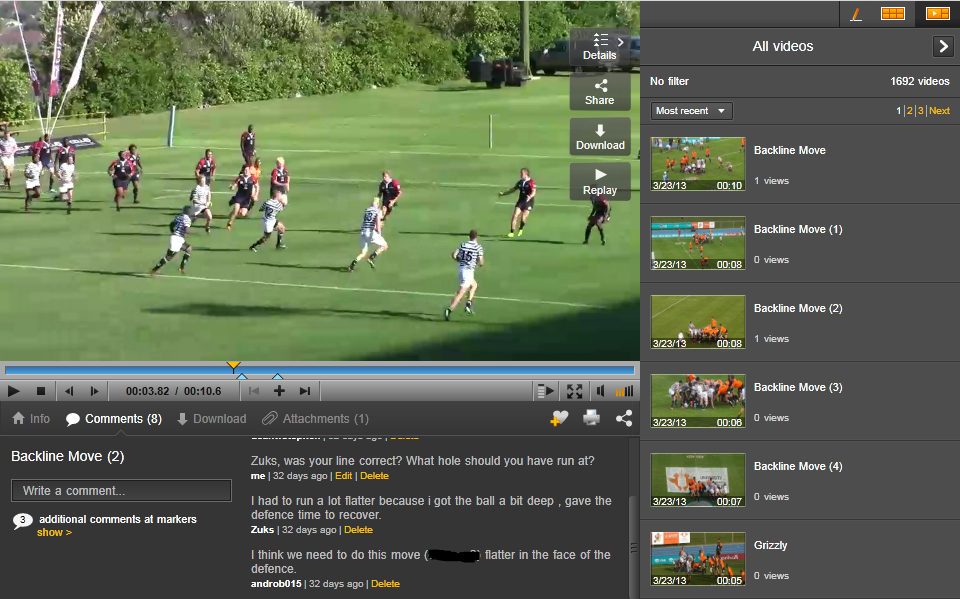Enter fullscreen mode
Viewport: 960px width, 599px height.
tap(574, 391)
